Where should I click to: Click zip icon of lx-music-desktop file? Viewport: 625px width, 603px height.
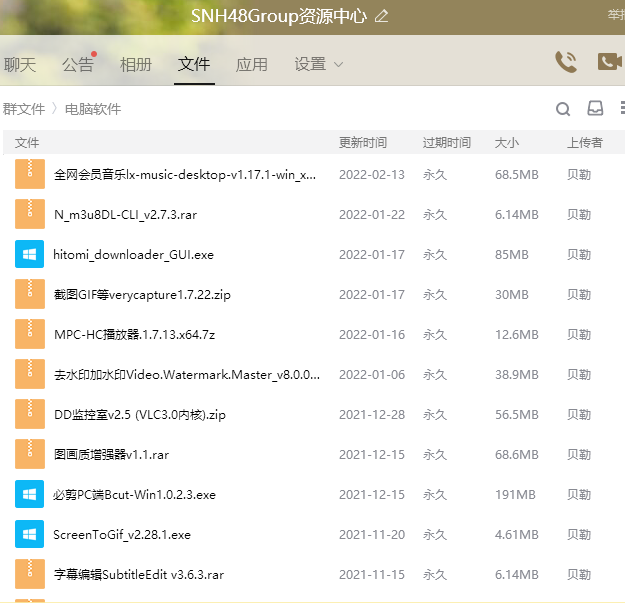point(30,174)
